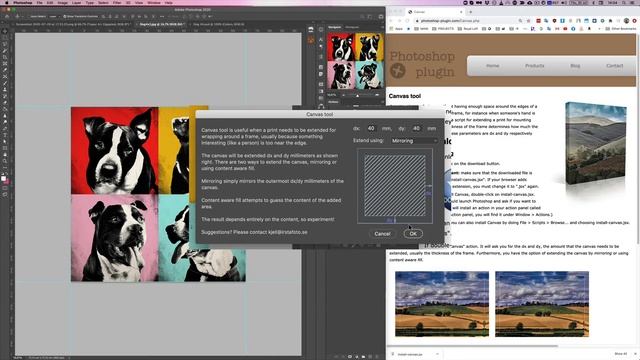Open a new Chrome tab
This screenshot has width=640, height=360.
[470, 12]
